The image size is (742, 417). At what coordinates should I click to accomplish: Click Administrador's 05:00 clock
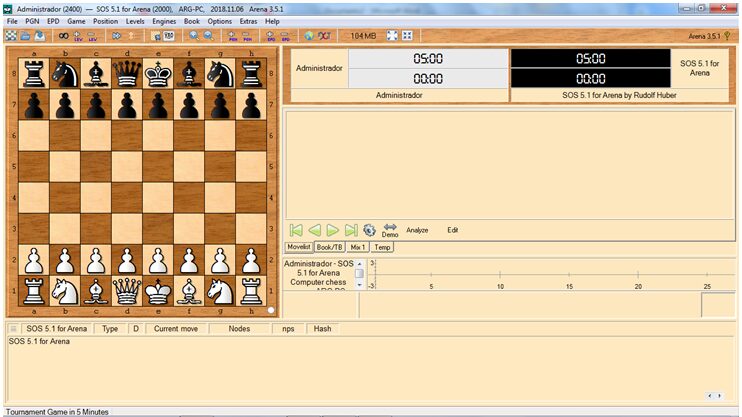coord(428,59)
